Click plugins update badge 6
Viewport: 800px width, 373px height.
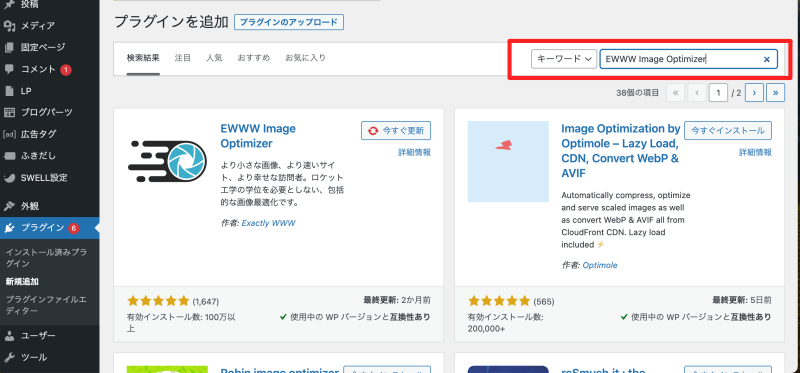[x=73, y=228]
